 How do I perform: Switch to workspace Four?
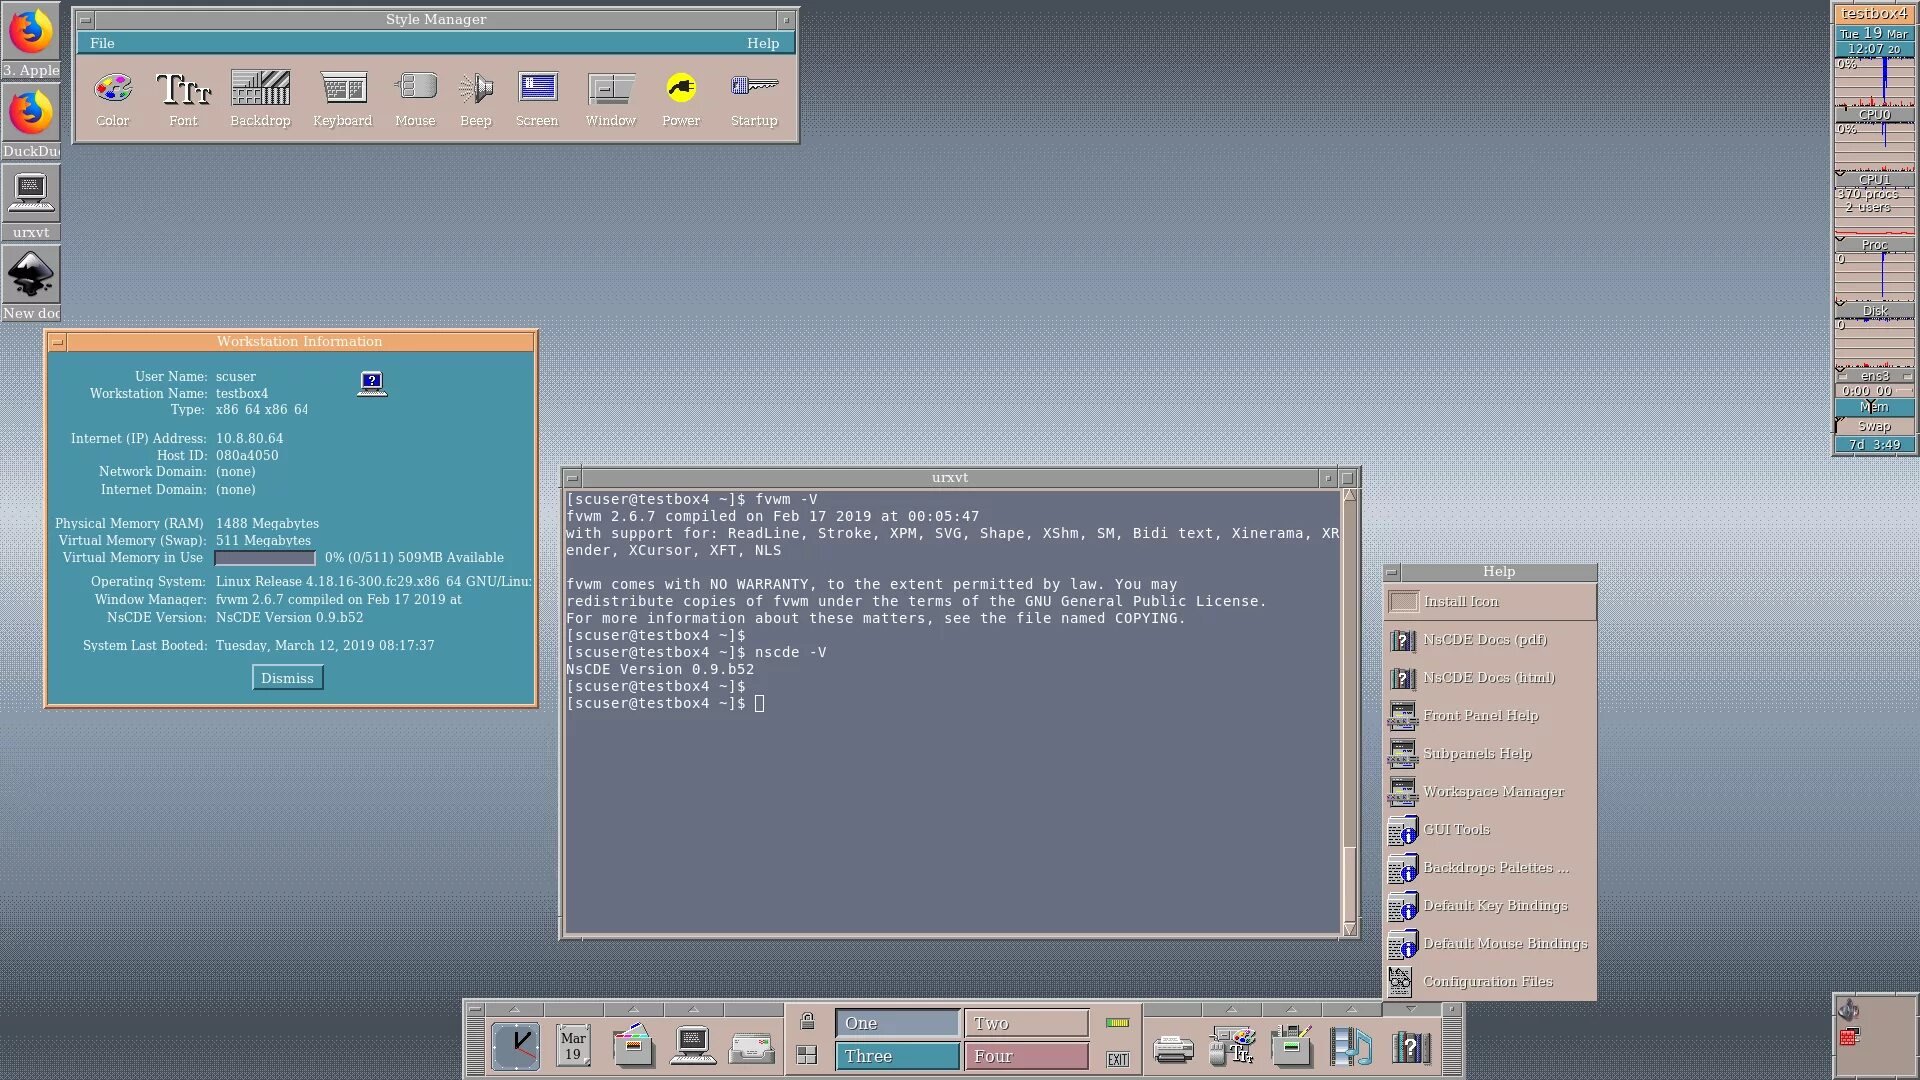(x=1026, y=1056)
